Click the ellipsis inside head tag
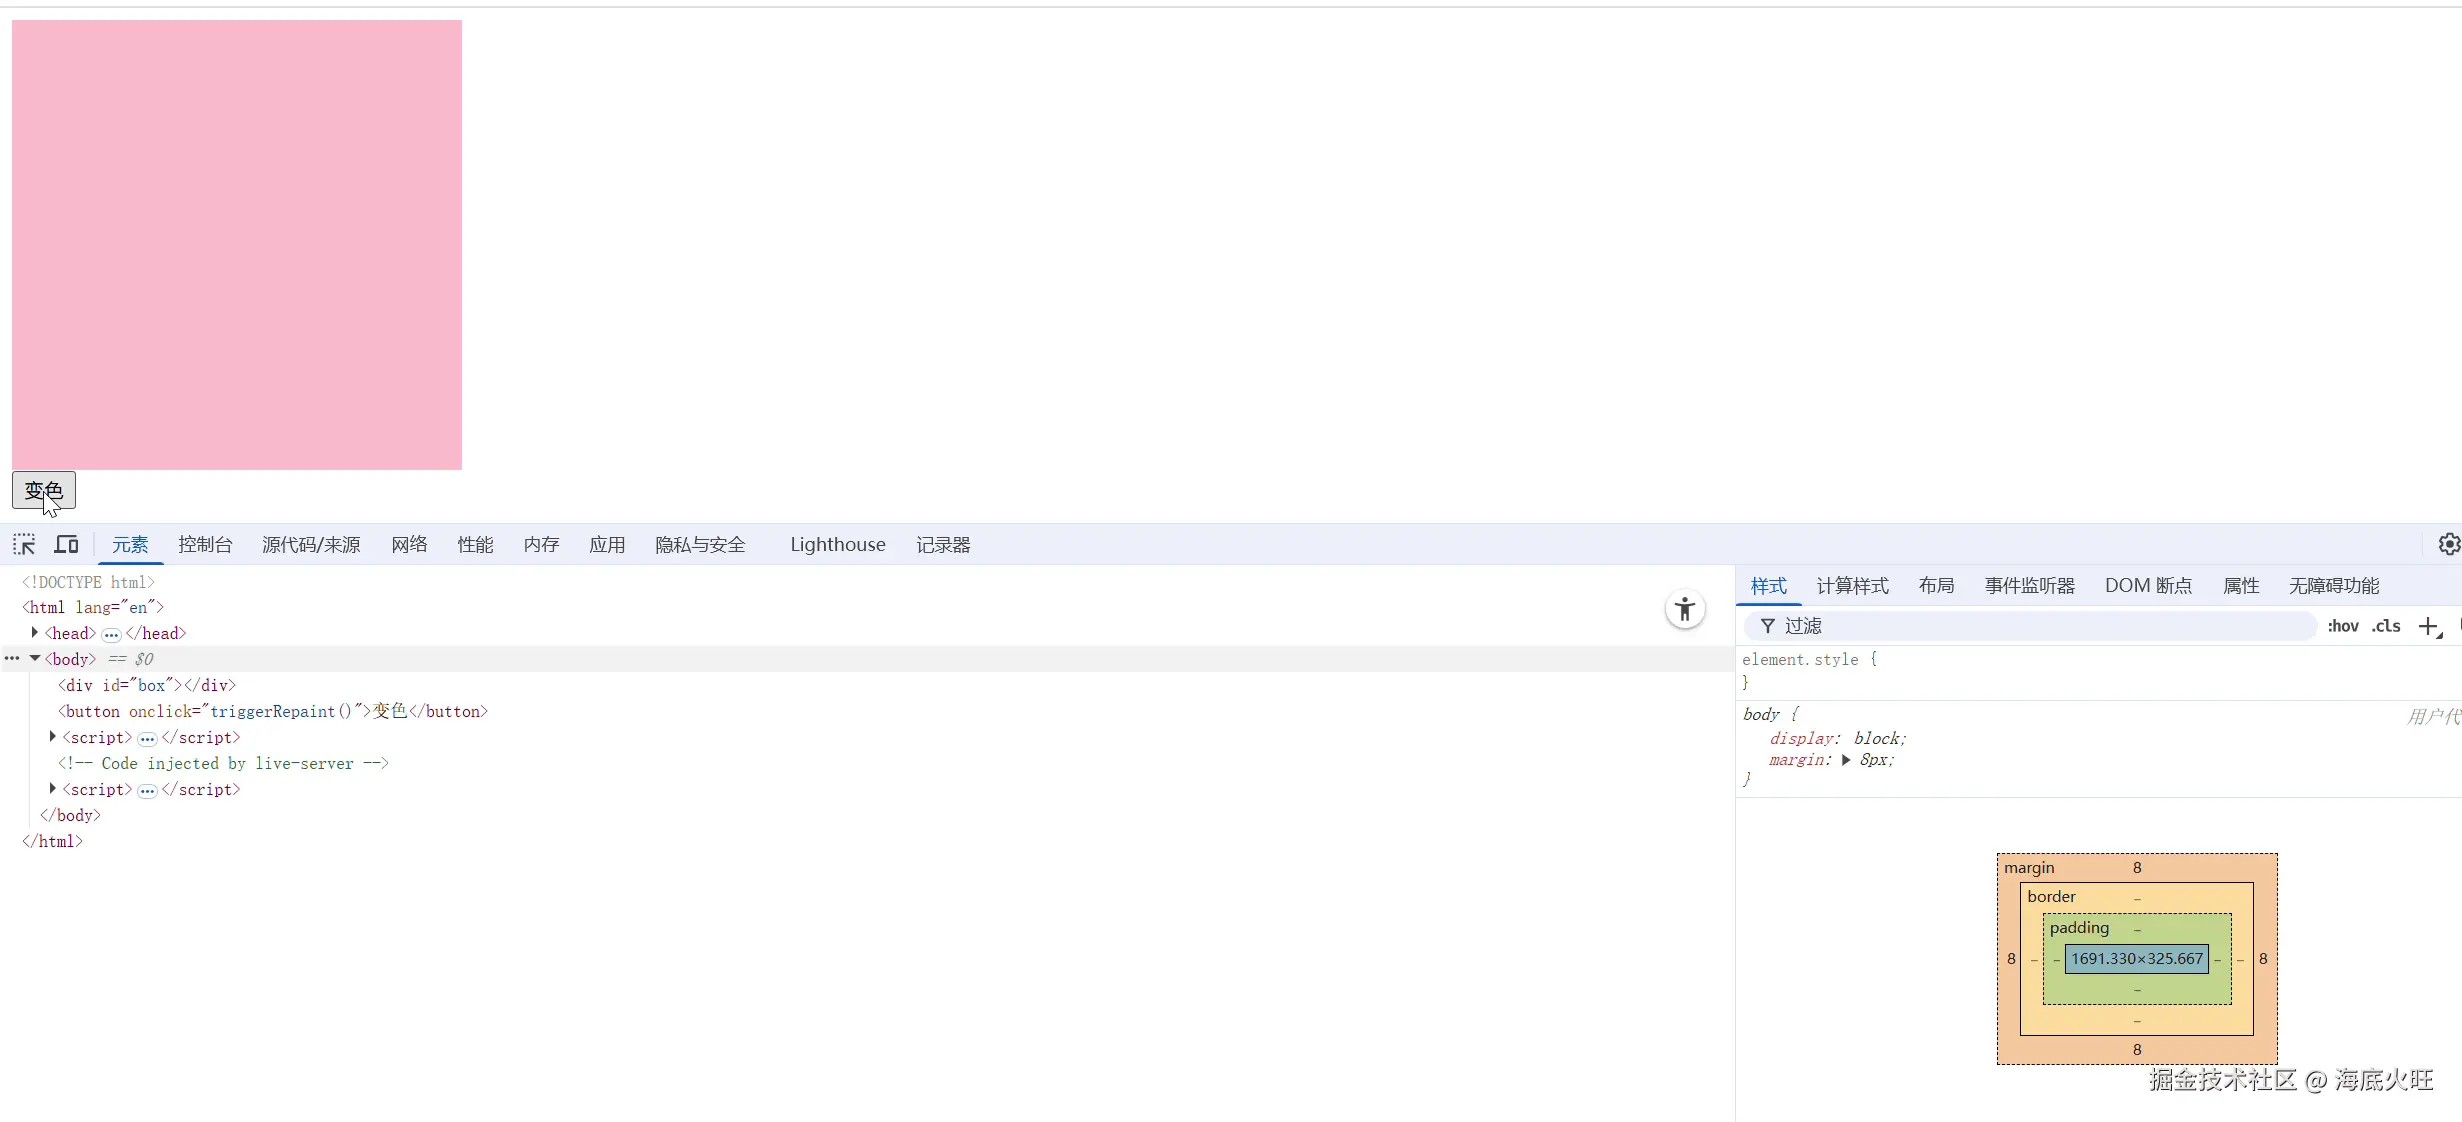 [x=111, y=634]
